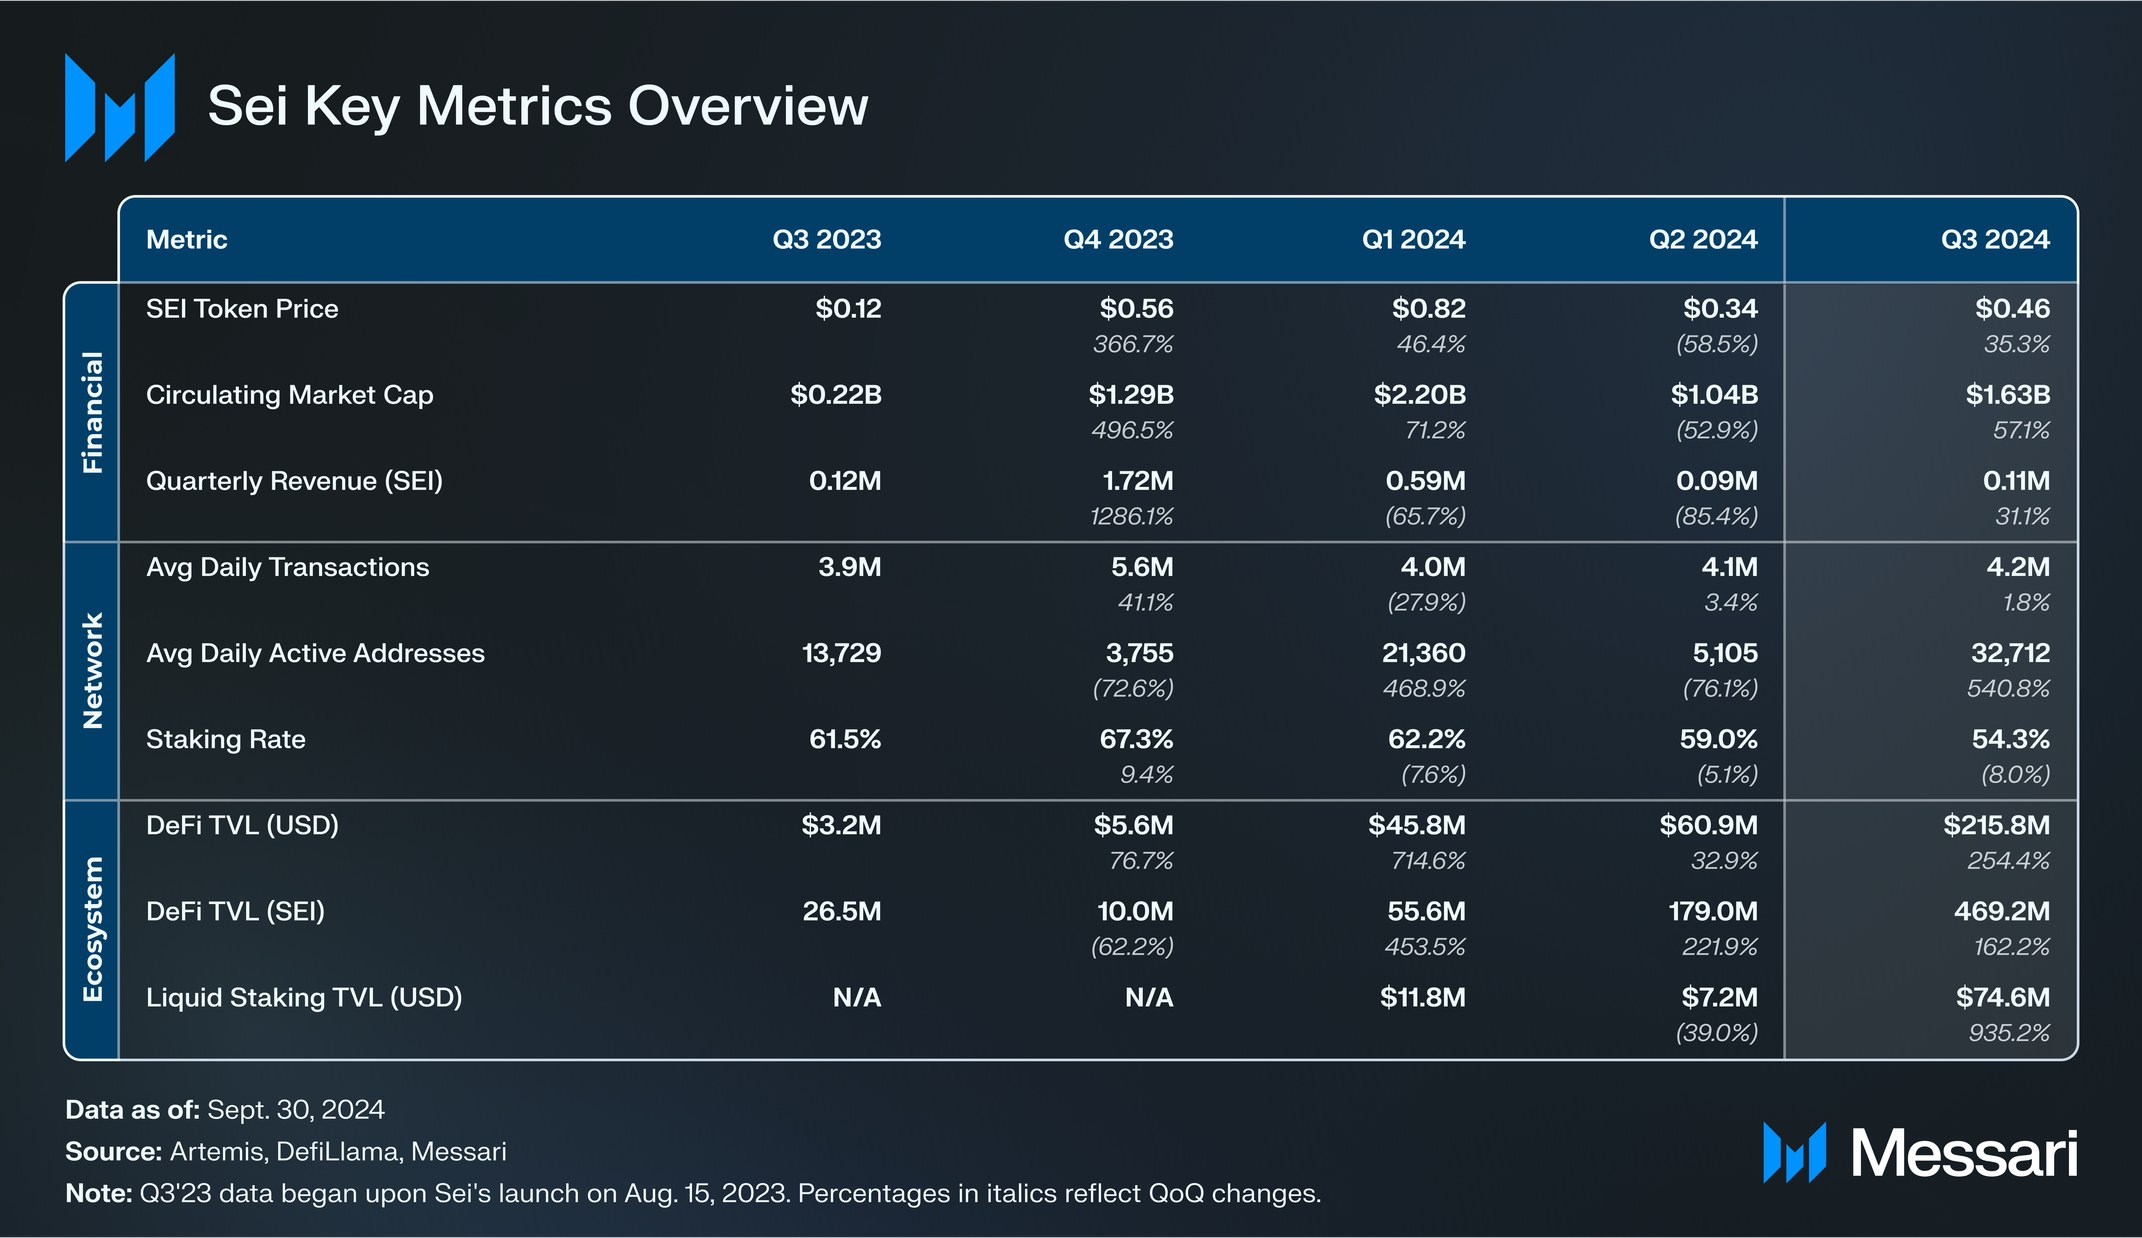The width and height of the screenshot is (2142, 1238).
Task: Click the Staking Rate row label
Action: pos(226,740)
